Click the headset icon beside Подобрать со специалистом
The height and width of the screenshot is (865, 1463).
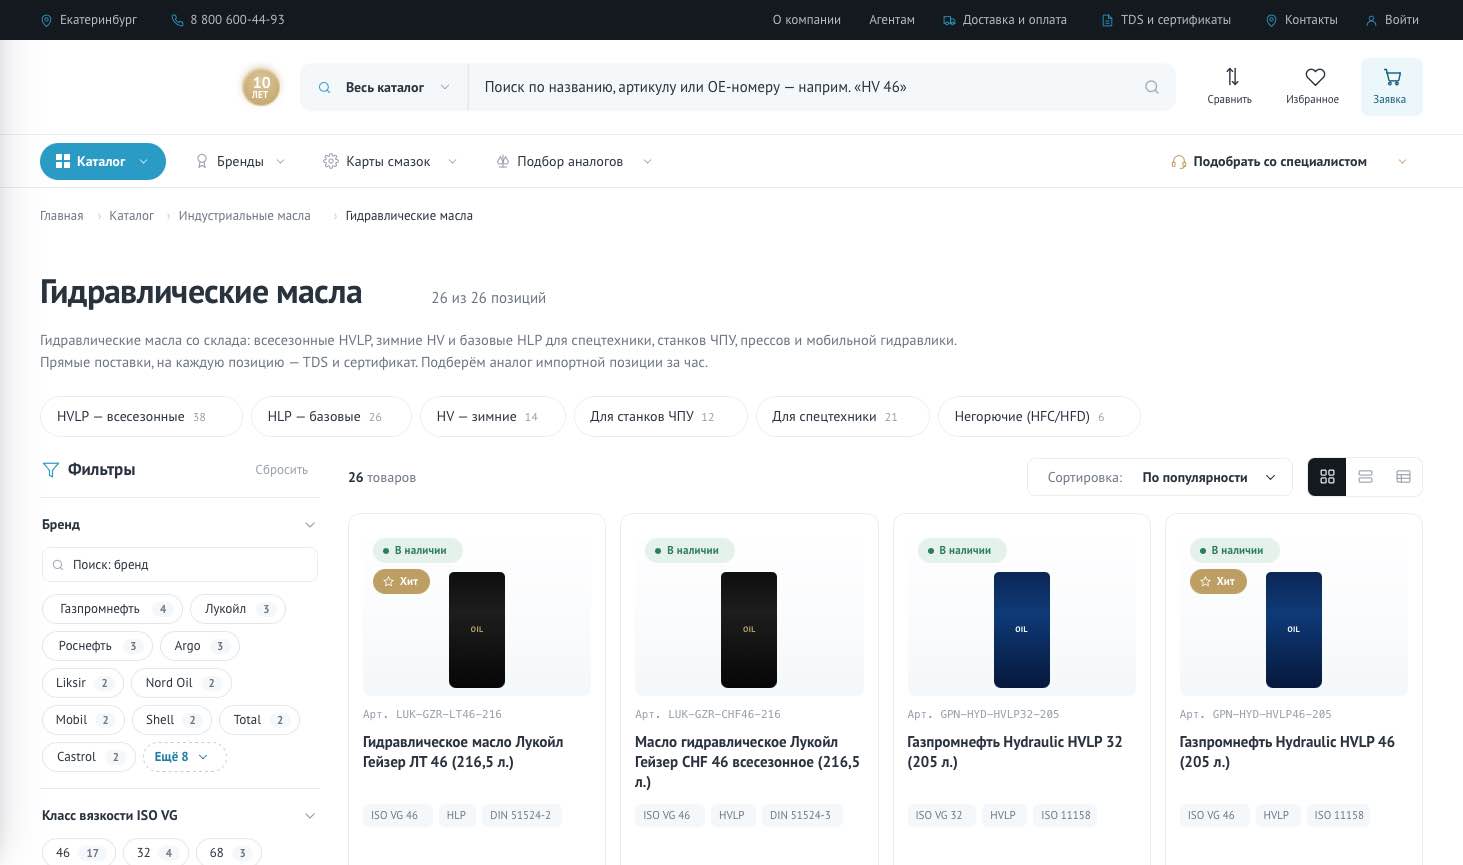click(1179, 162)
